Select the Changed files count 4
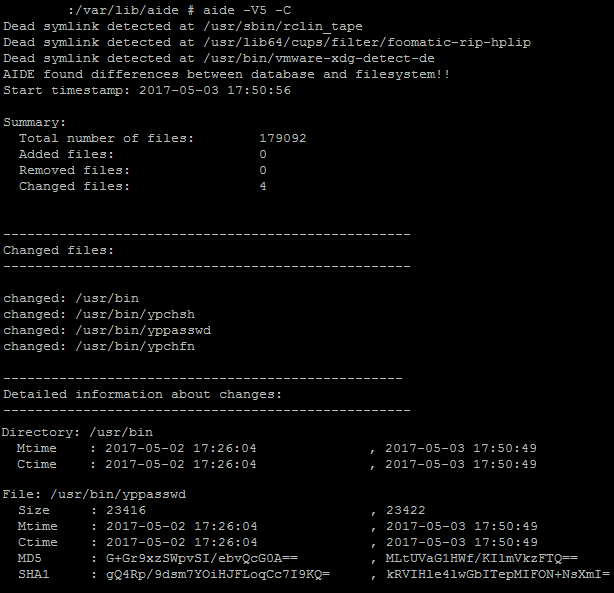Image resolution: width=614 pixels, height=593 pixels. coord(263,186)
